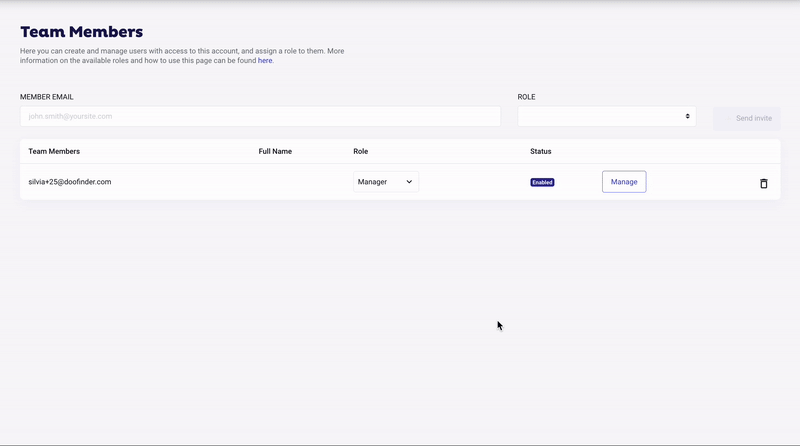Click the chevron arrow beside Manager
800x446 pixels.
[x=409, y=182]
